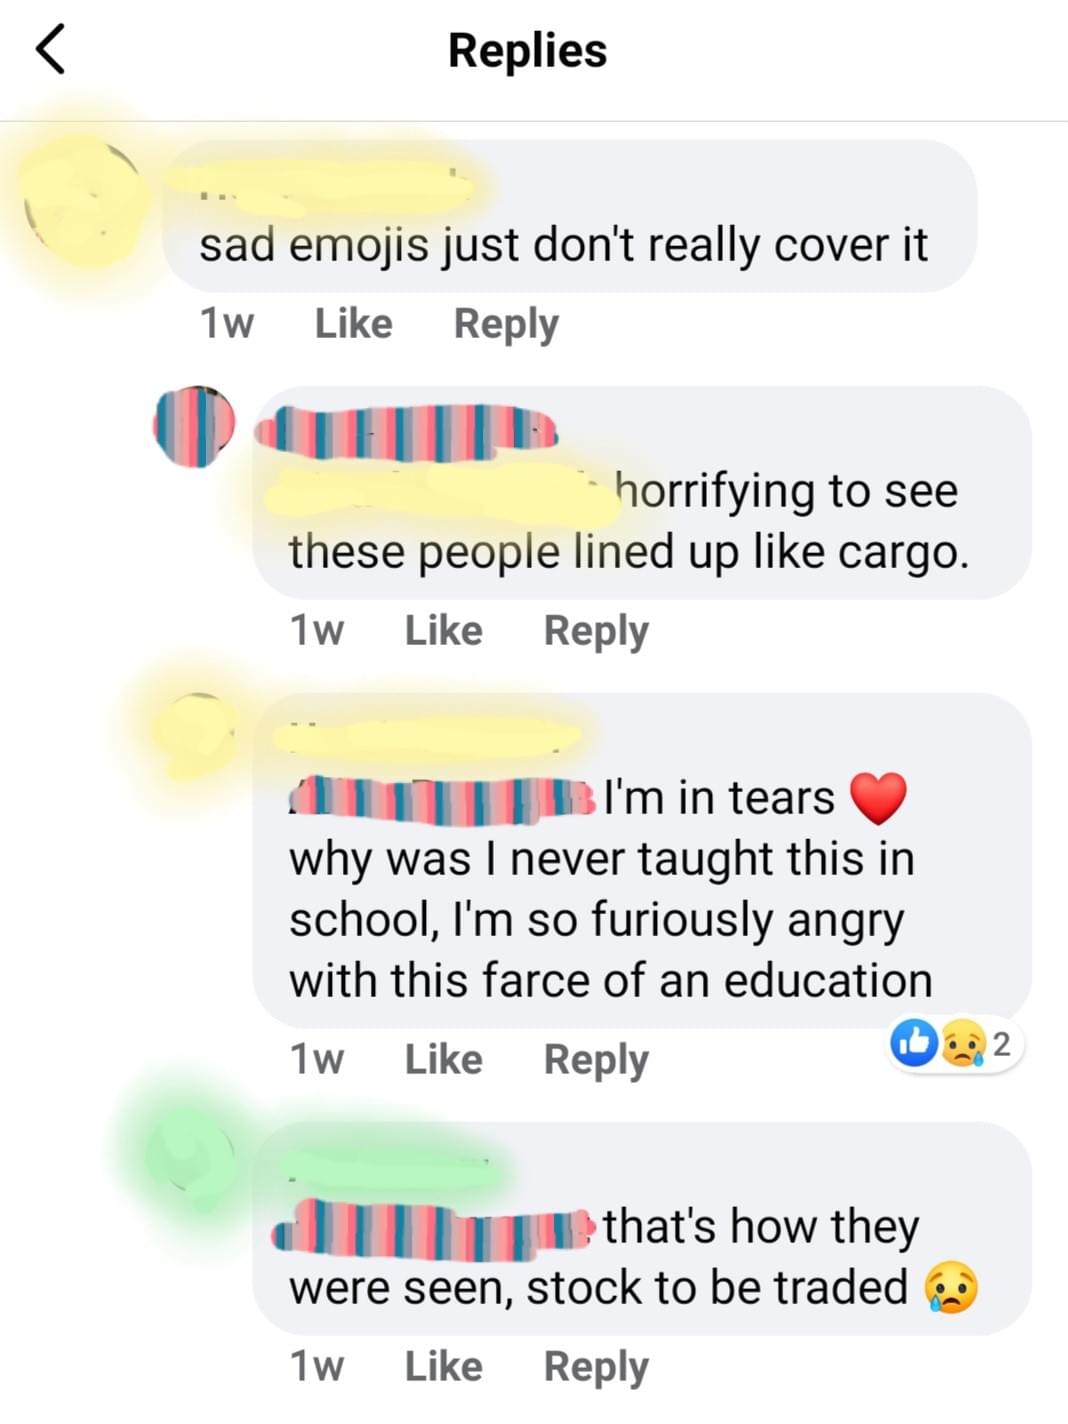Screen dimensions: 1068x1424
Task: Open the tagged name before 'I'm in tears'
Action: [x=444, y=800]
